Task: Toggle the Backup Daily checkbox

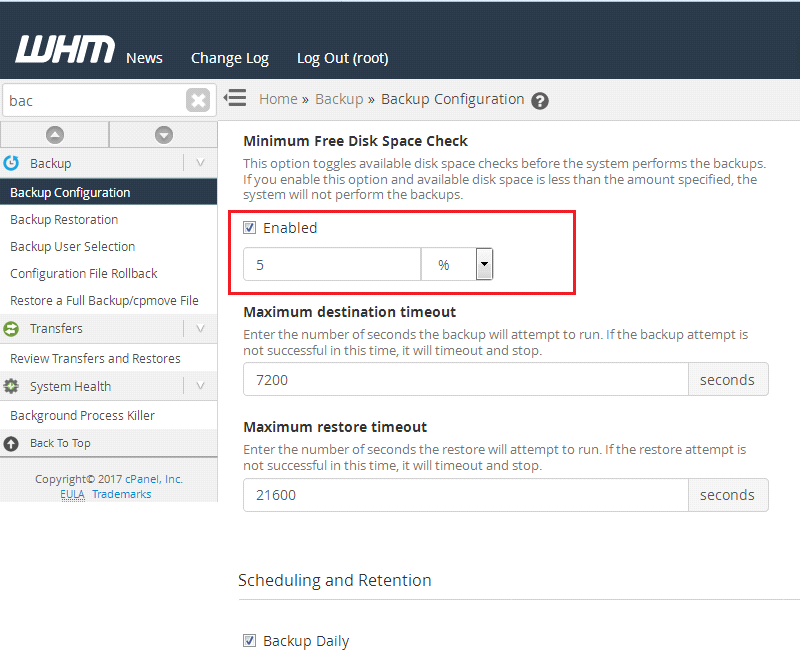Action: point(249,640)
